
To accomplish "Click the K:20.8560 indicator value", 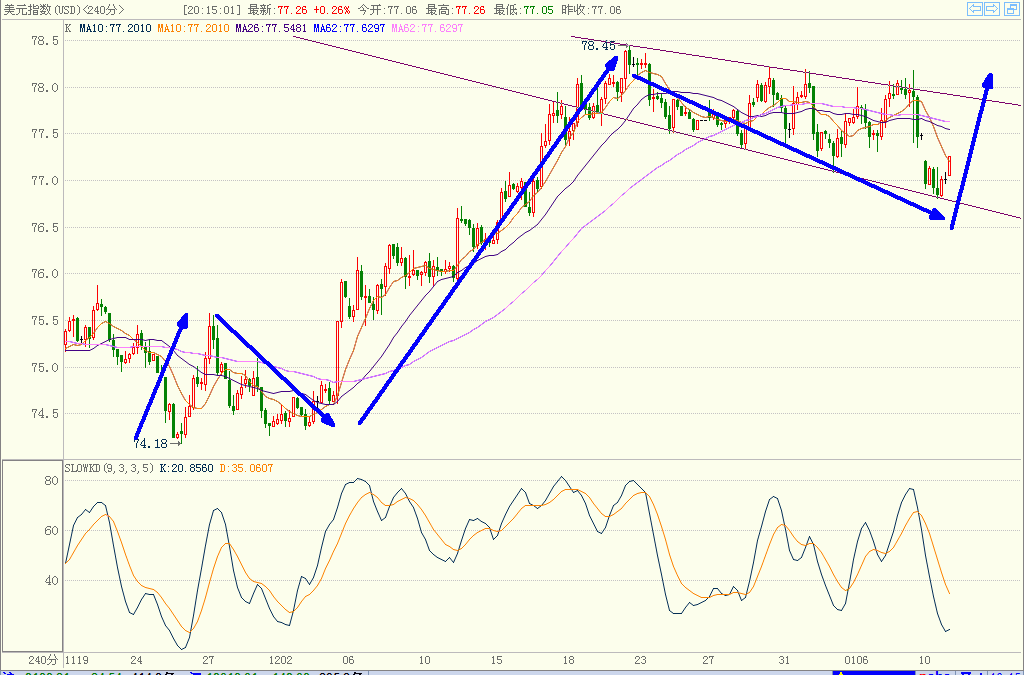I will click(186, 468).
